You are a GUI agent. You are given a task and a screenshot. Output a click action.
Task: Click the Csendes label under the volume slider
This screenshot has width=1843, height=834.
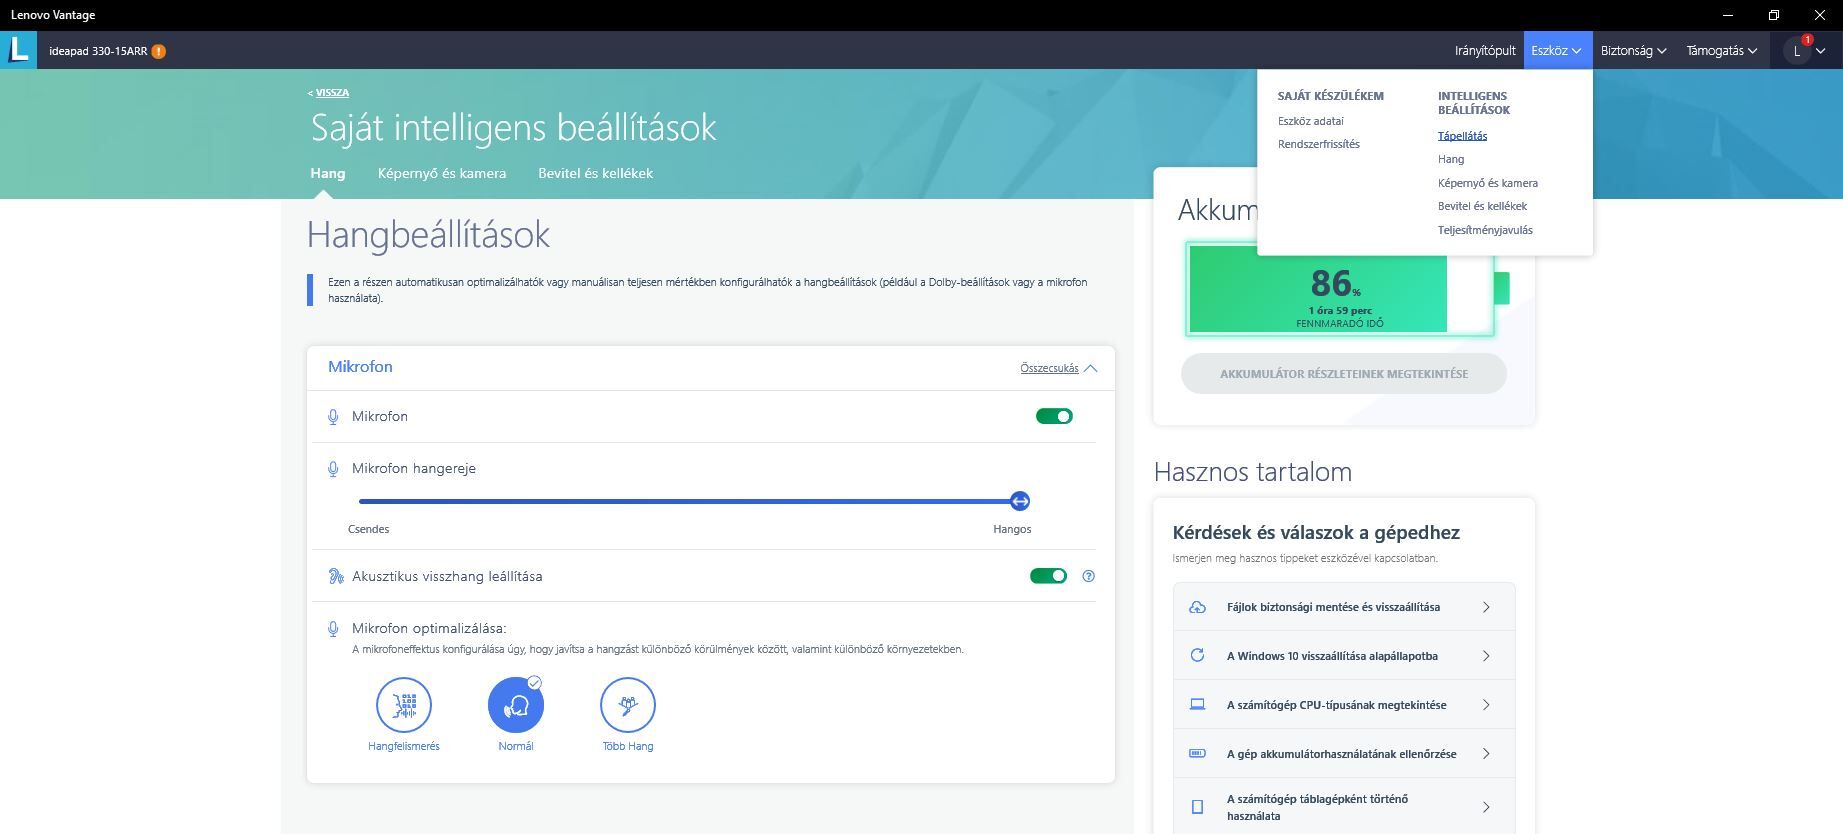pyautogui.click(x=369, y=529)
